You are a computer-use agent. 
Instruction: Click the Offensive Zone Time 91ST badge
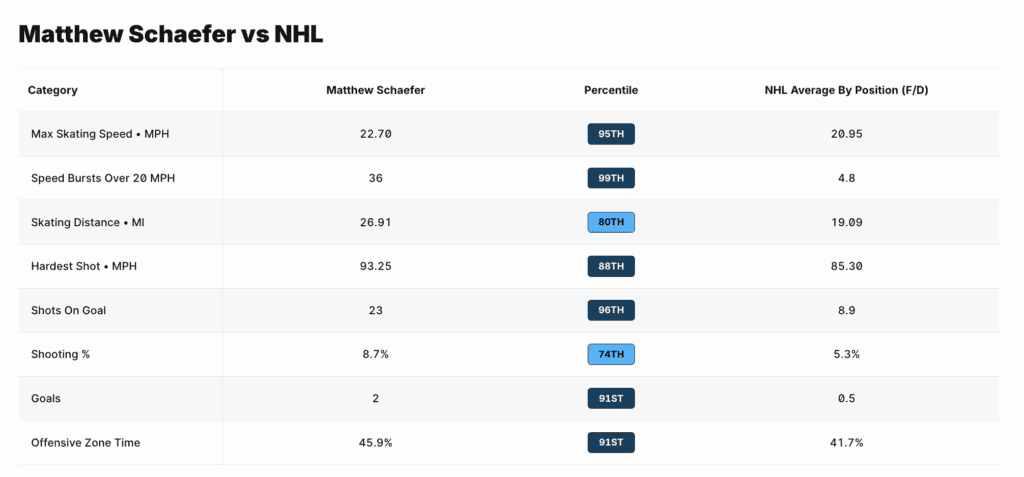click(611, 442)
